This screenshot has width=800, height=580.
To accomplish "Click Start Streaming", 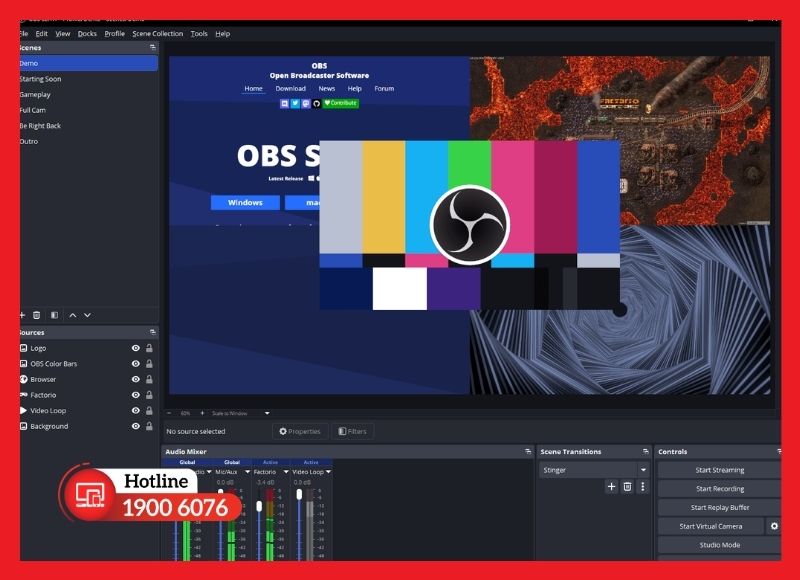I will point(719,470).
